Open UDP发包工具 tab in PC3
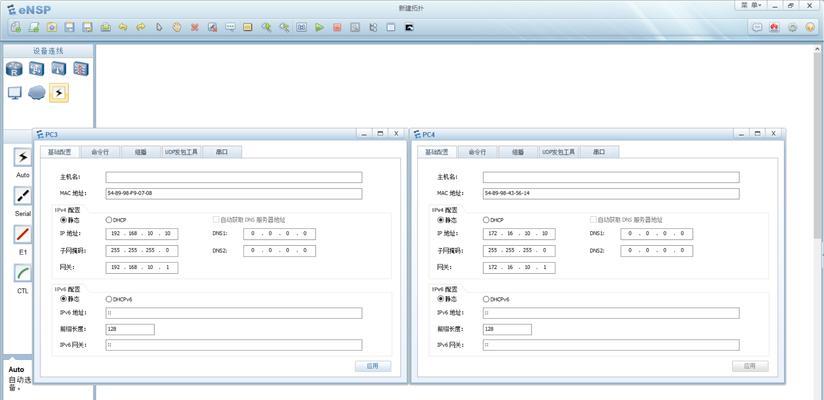 click(x=182, y=152)
